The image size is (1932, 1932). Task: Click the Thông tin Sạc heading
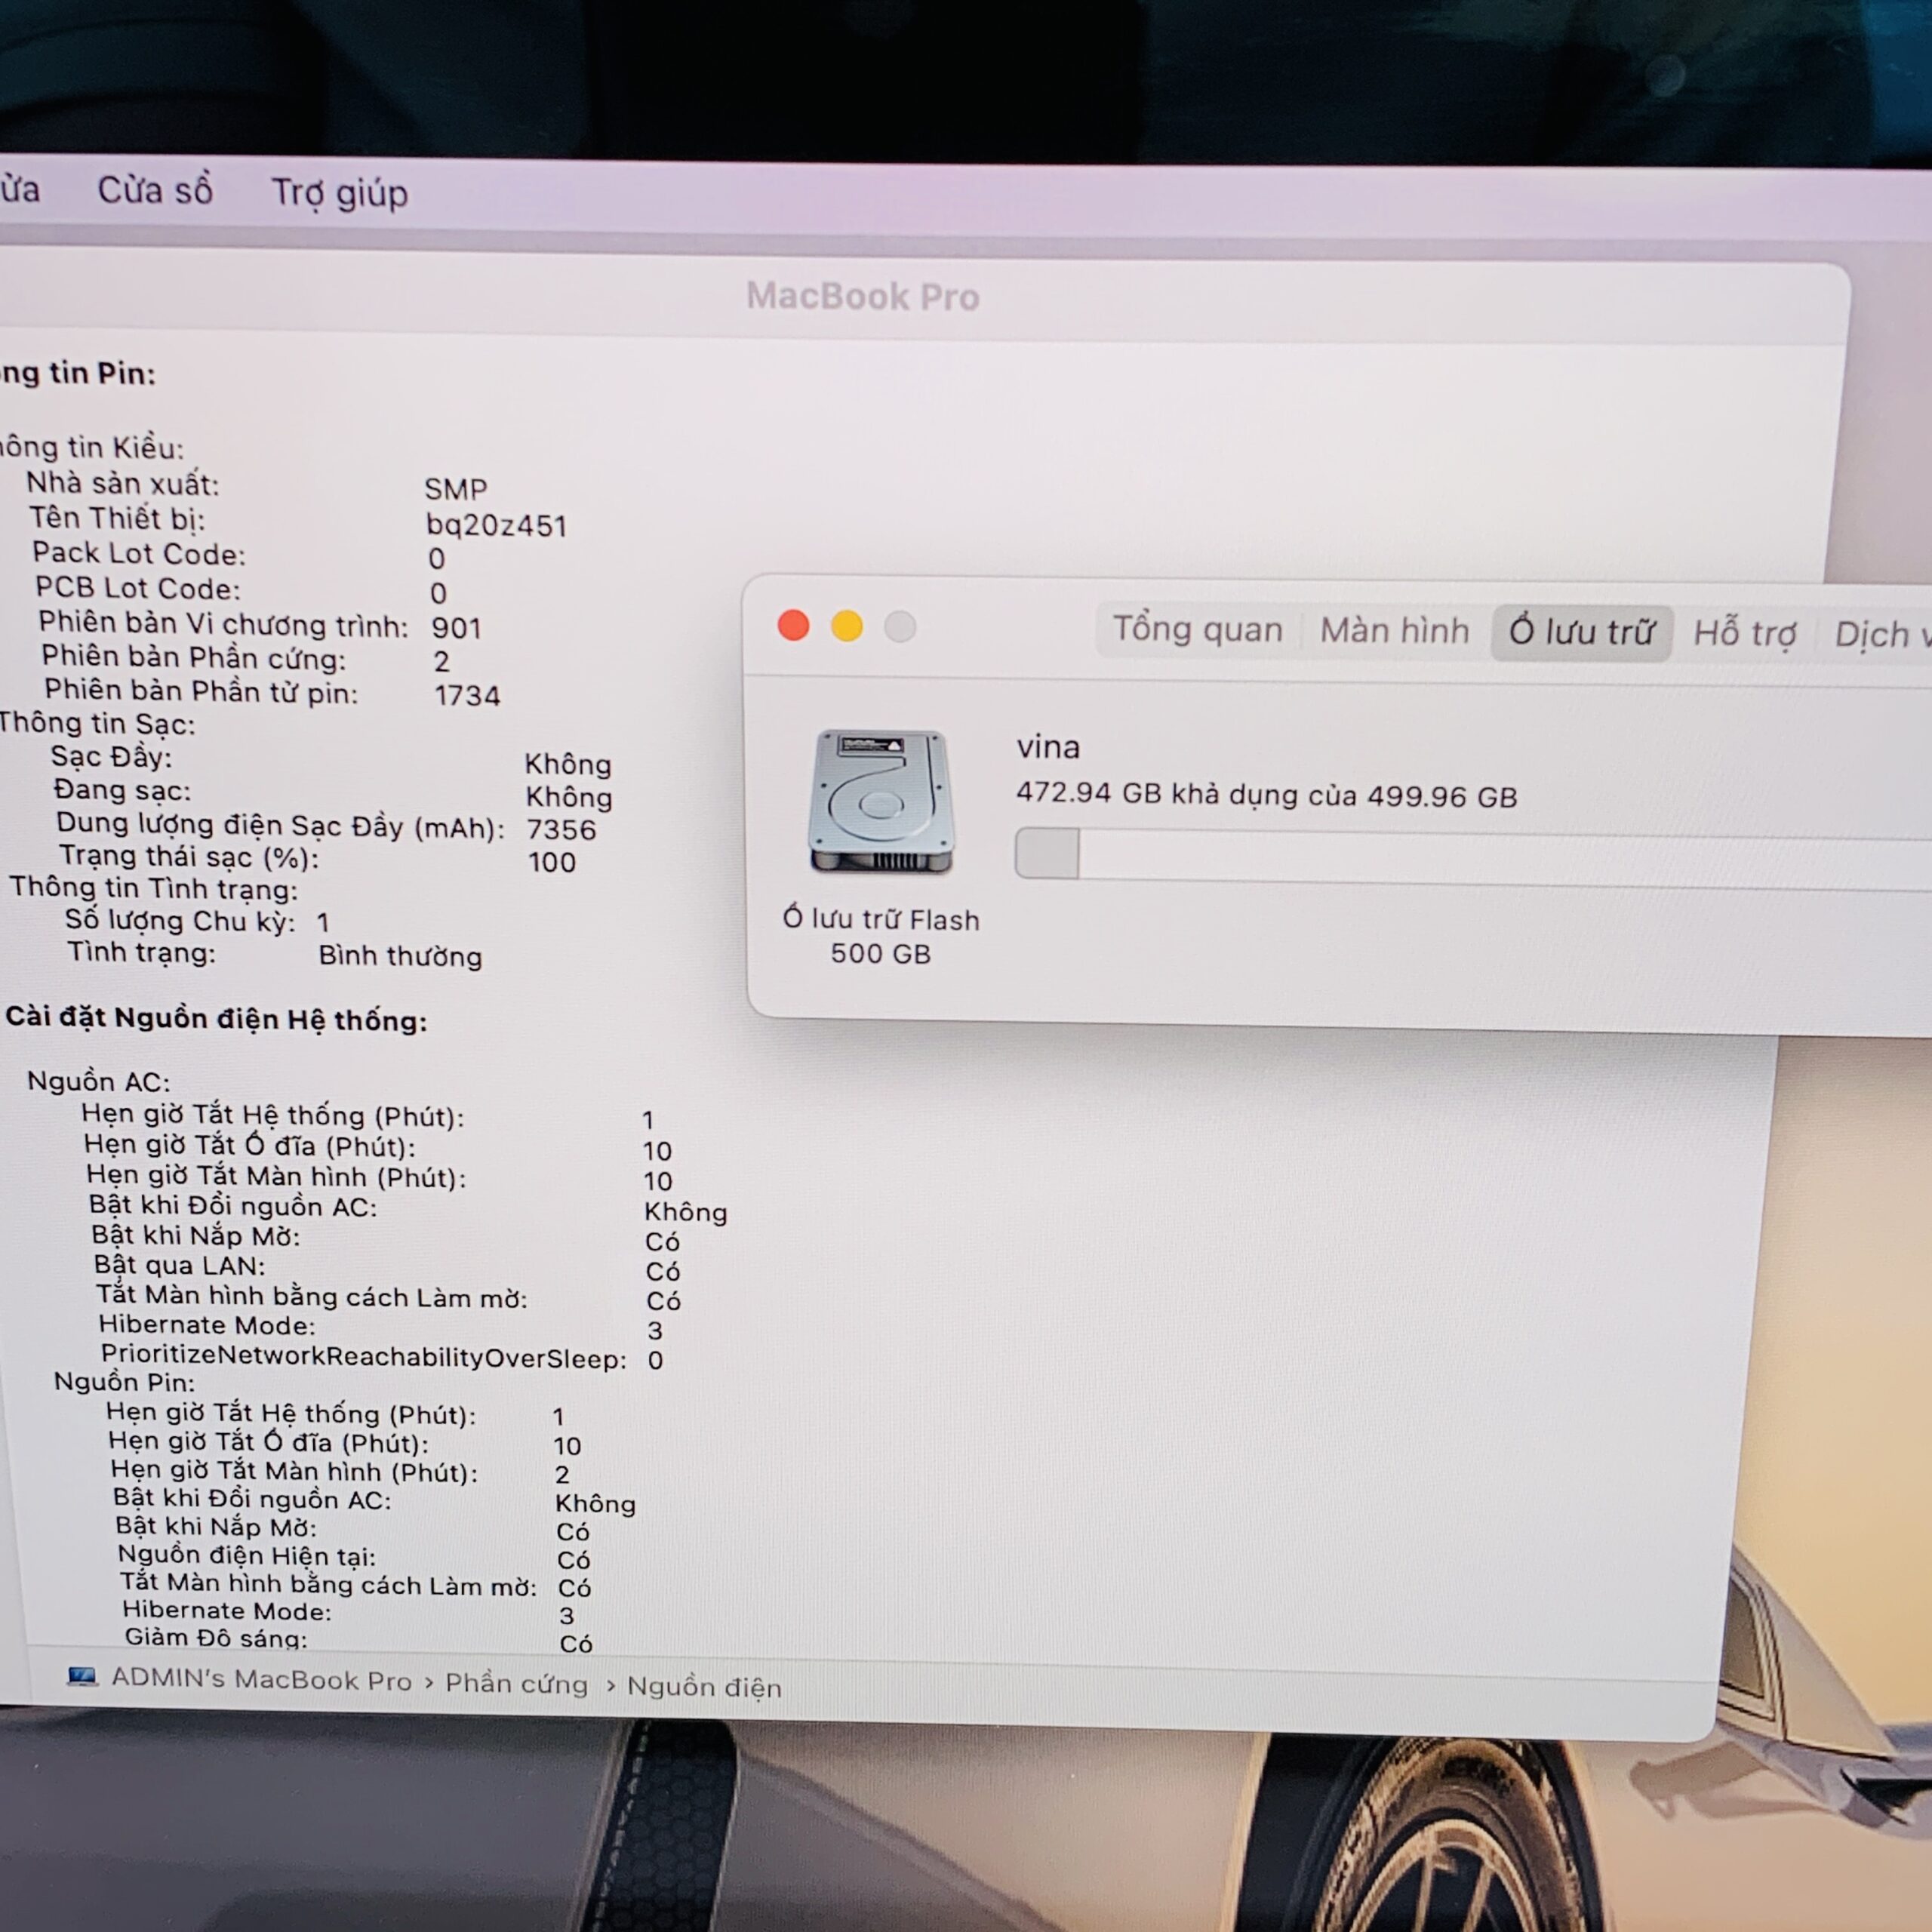pyautogui.click(x=97, y=723)
